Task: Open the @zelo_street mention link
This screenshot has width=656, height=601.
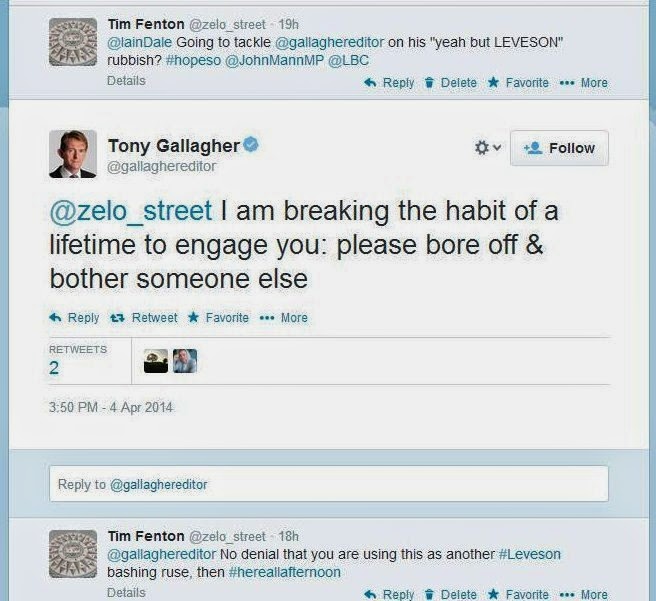Action: pyautogui.click(x=131, y=211)
